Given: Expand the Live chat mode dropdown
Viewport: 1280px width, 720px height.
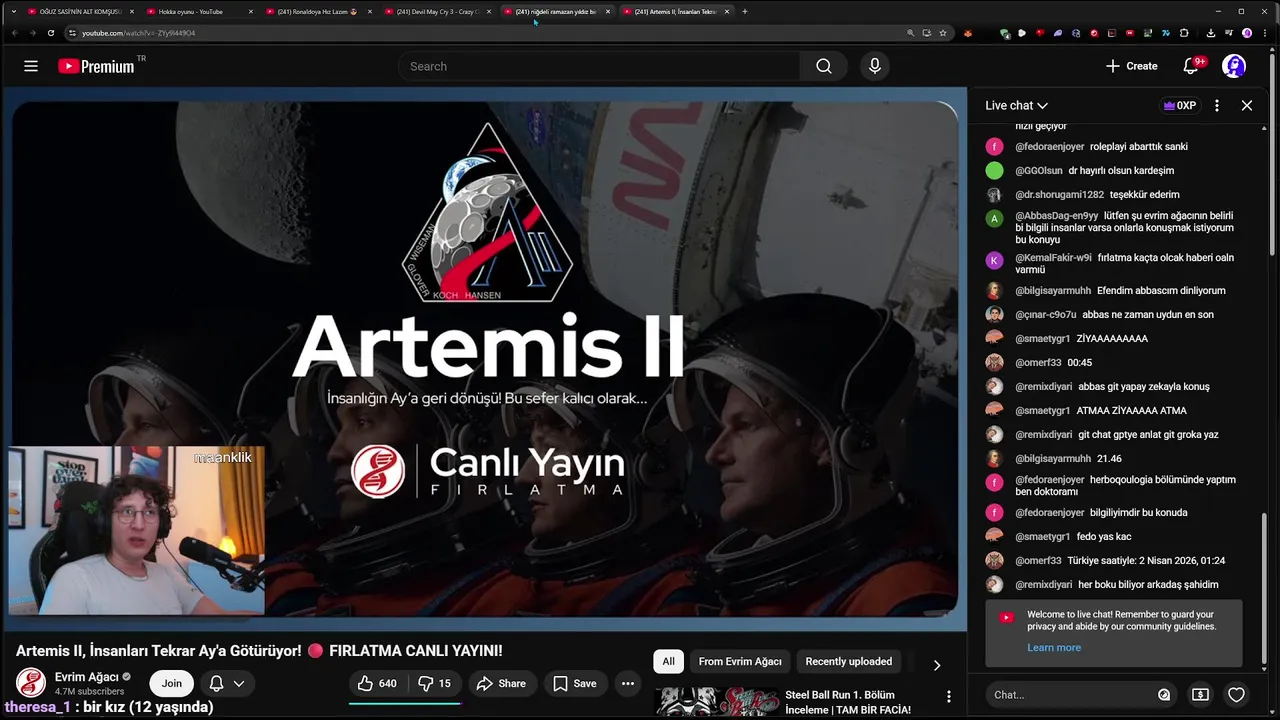Looking at the screenshot, I should click(1016, 105).
